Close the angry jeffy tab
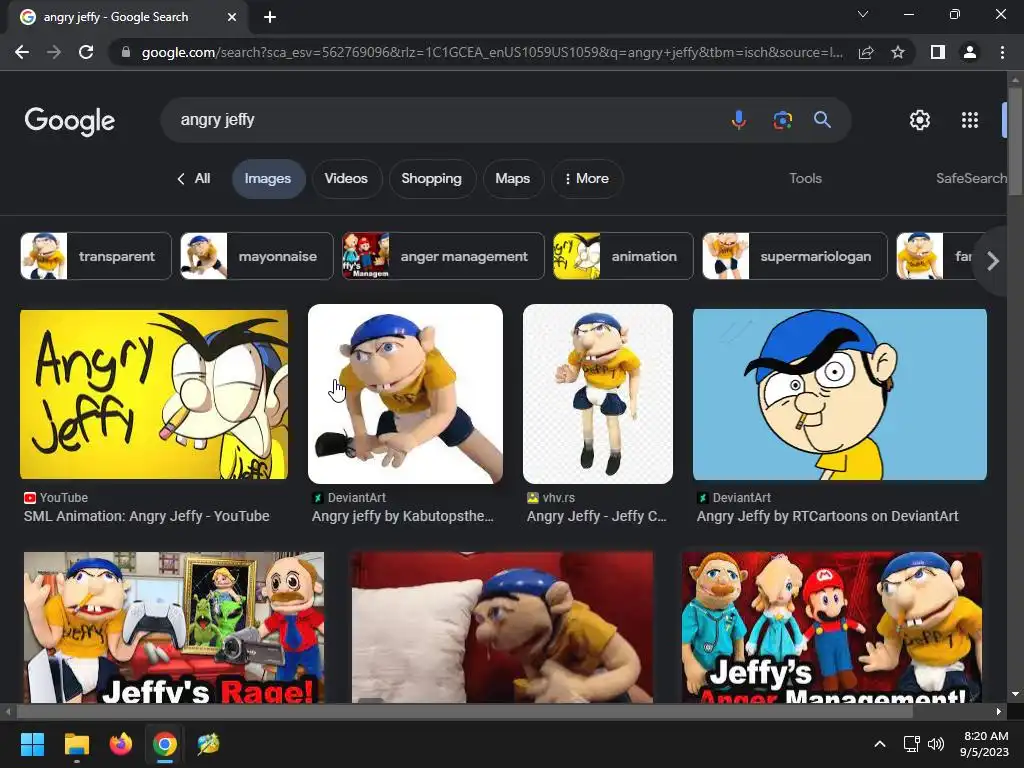 [232, 17]
